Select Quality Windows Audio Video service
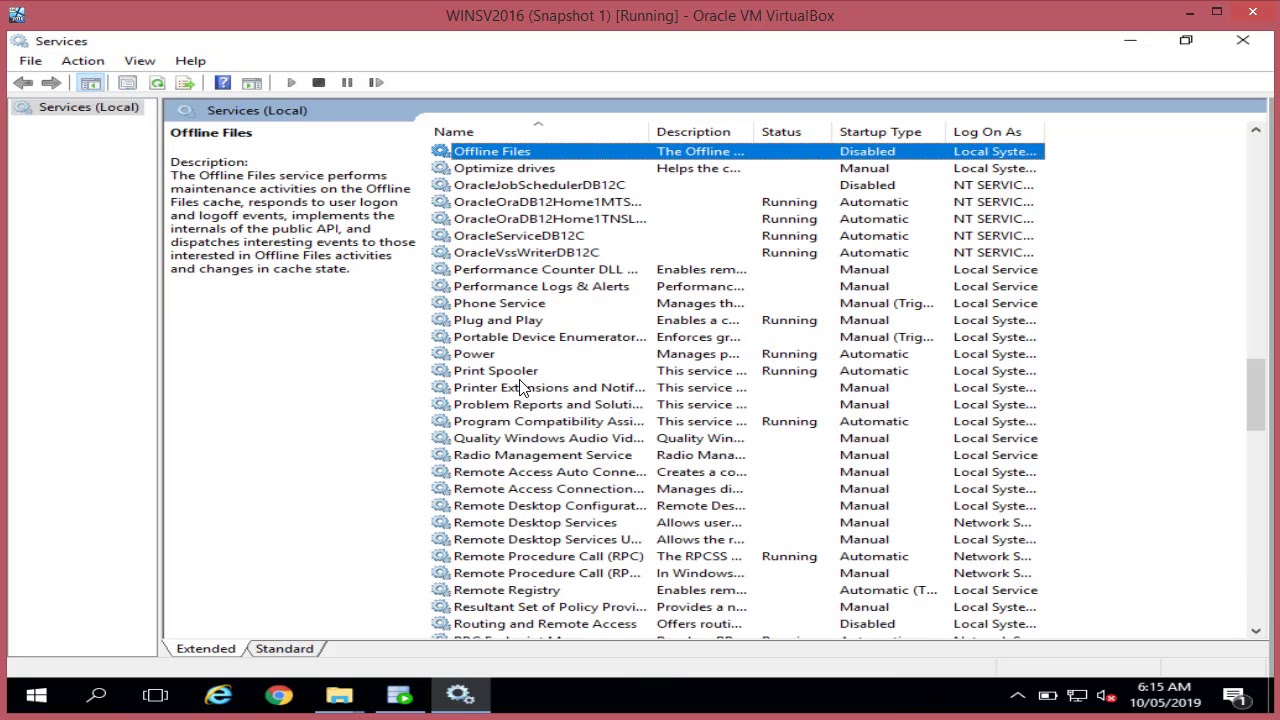The image size is (1280, 720). tap(738, 438)
